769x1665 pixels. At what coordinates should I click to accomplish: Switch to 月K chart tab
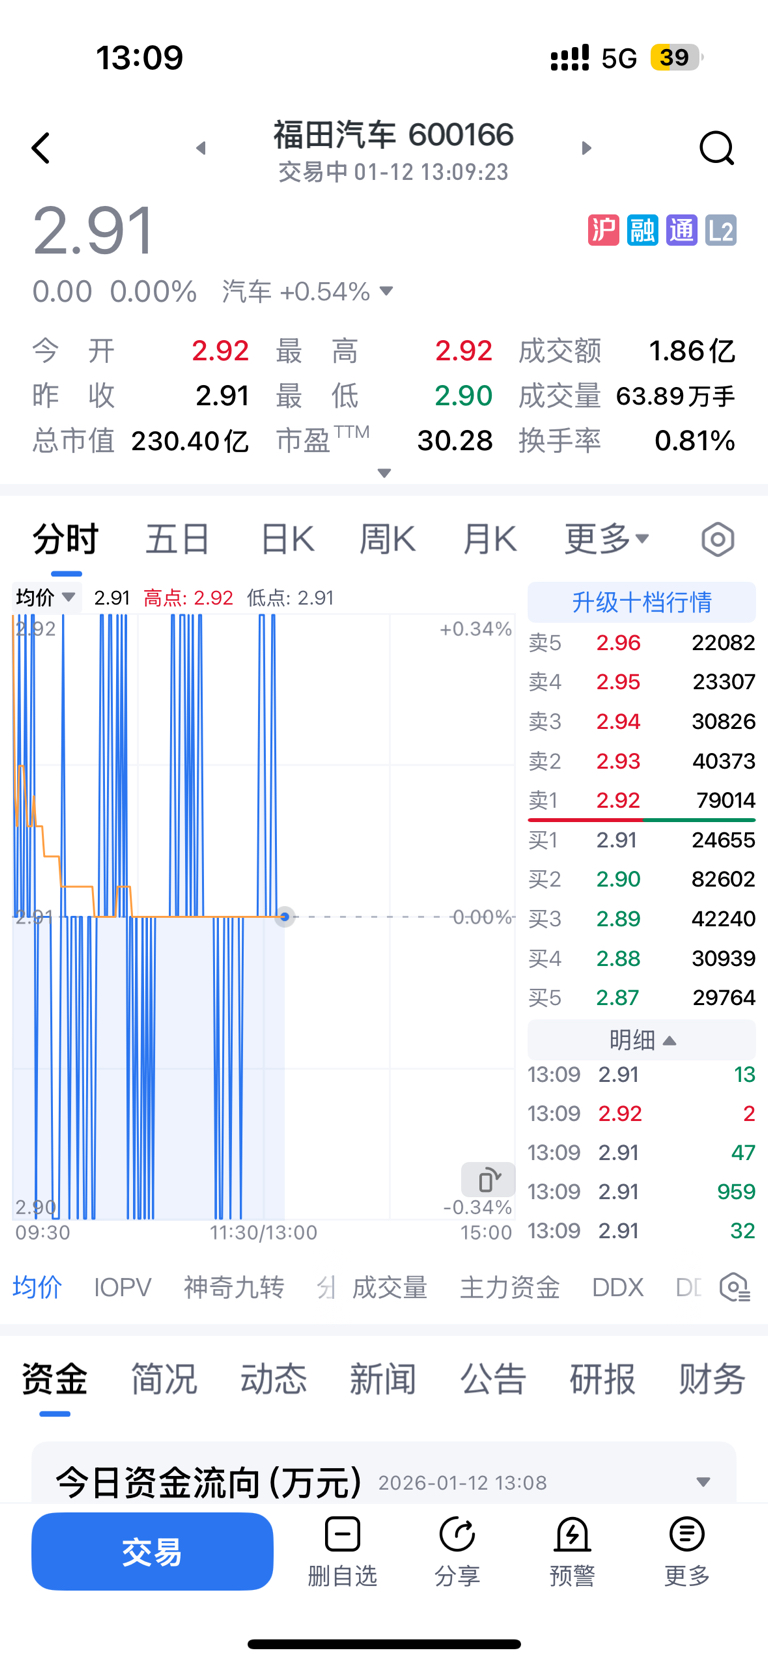click(489, 540)
